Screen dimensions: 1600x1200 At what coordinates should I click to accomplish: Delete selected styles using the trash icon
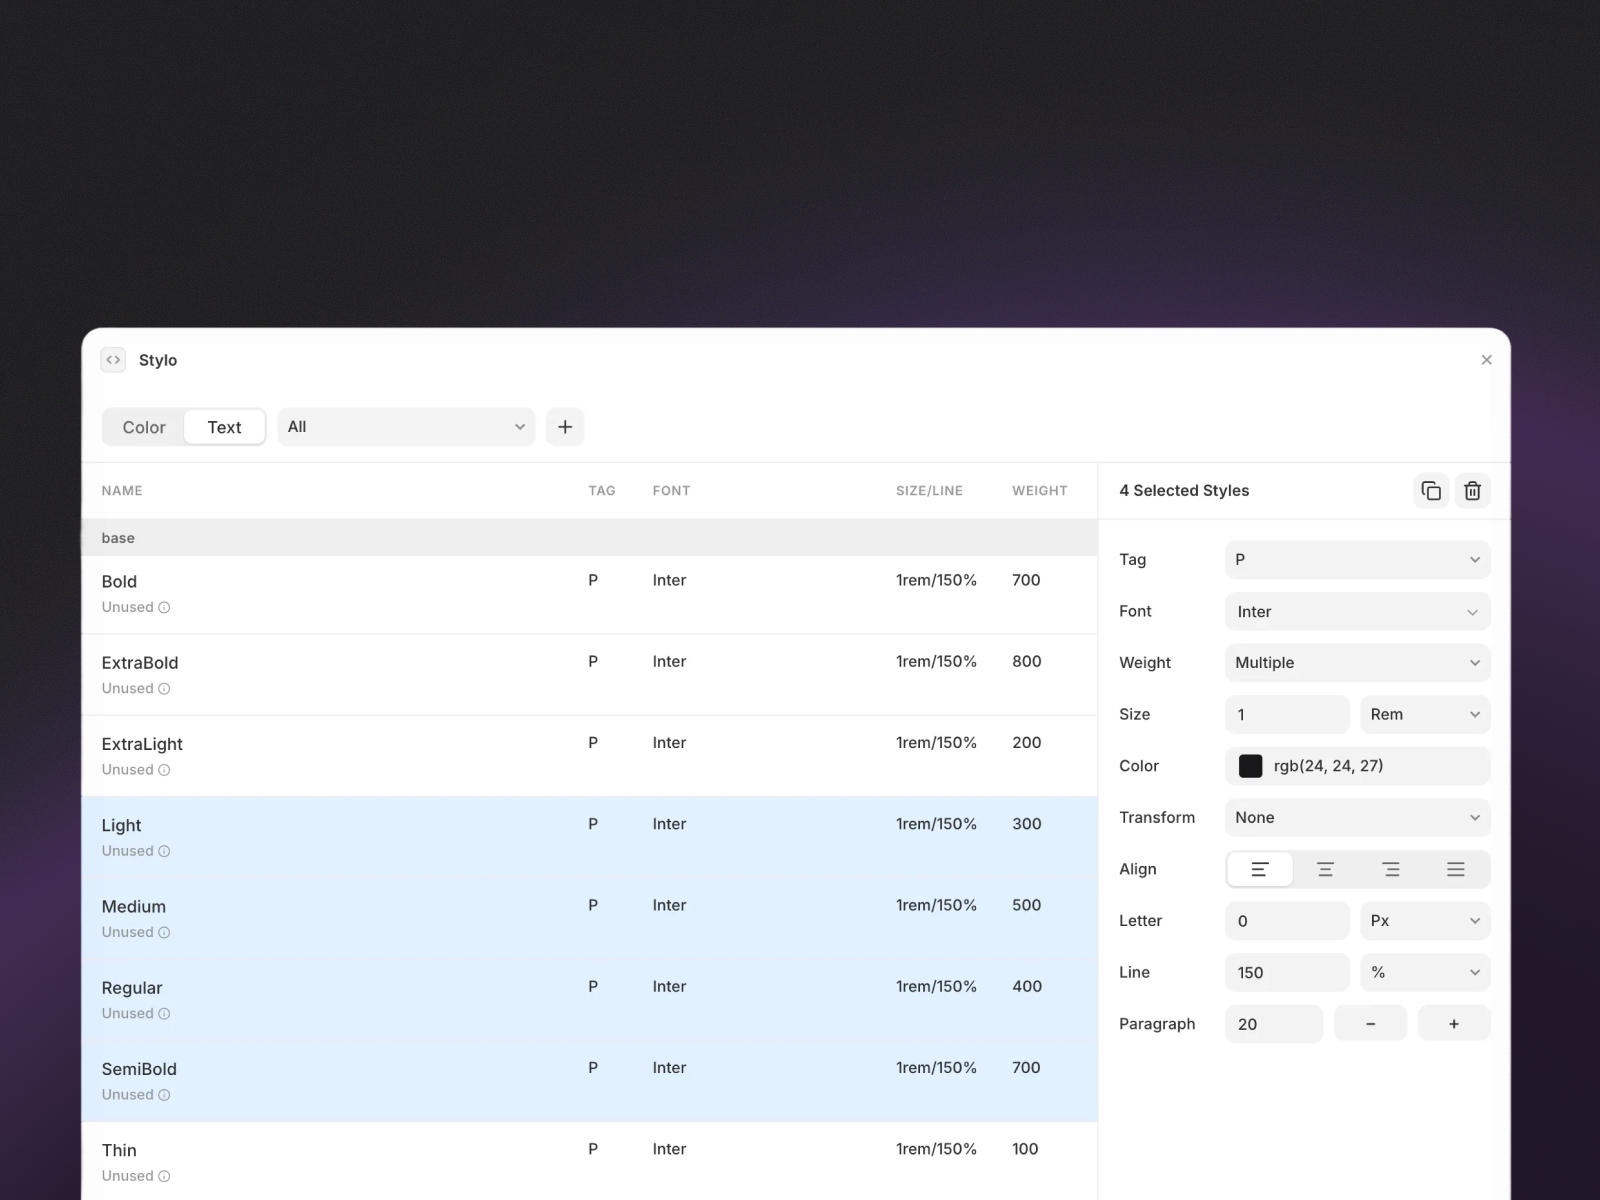pyautogui.click(x=1472, y=490)
